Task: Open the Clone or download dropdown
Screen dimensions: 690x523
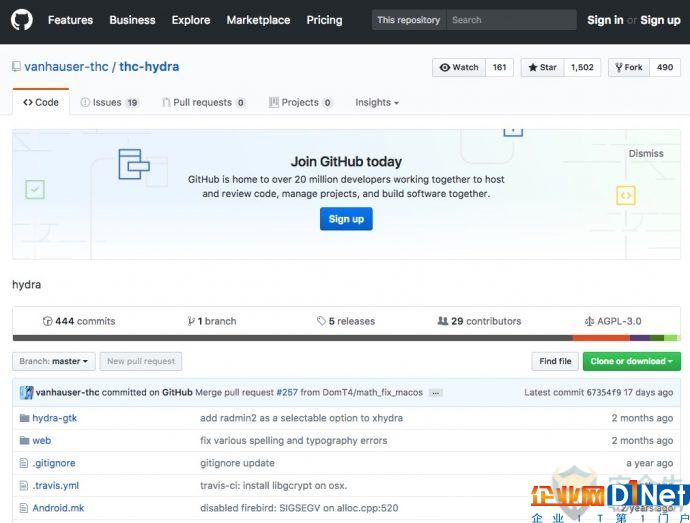Action: coord(631,361)
